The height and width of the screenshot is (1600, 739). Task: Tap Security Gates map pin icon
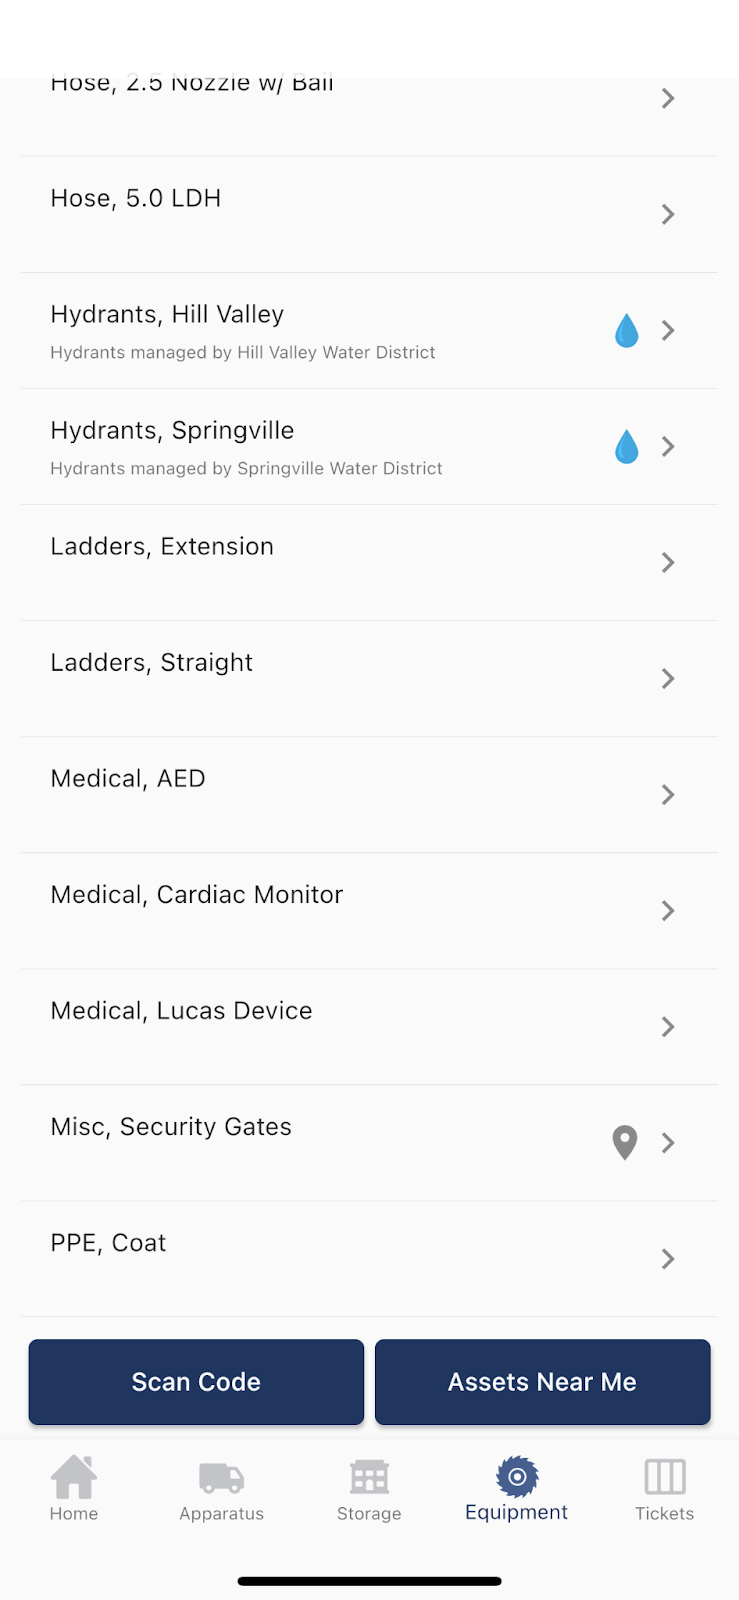625,1142
